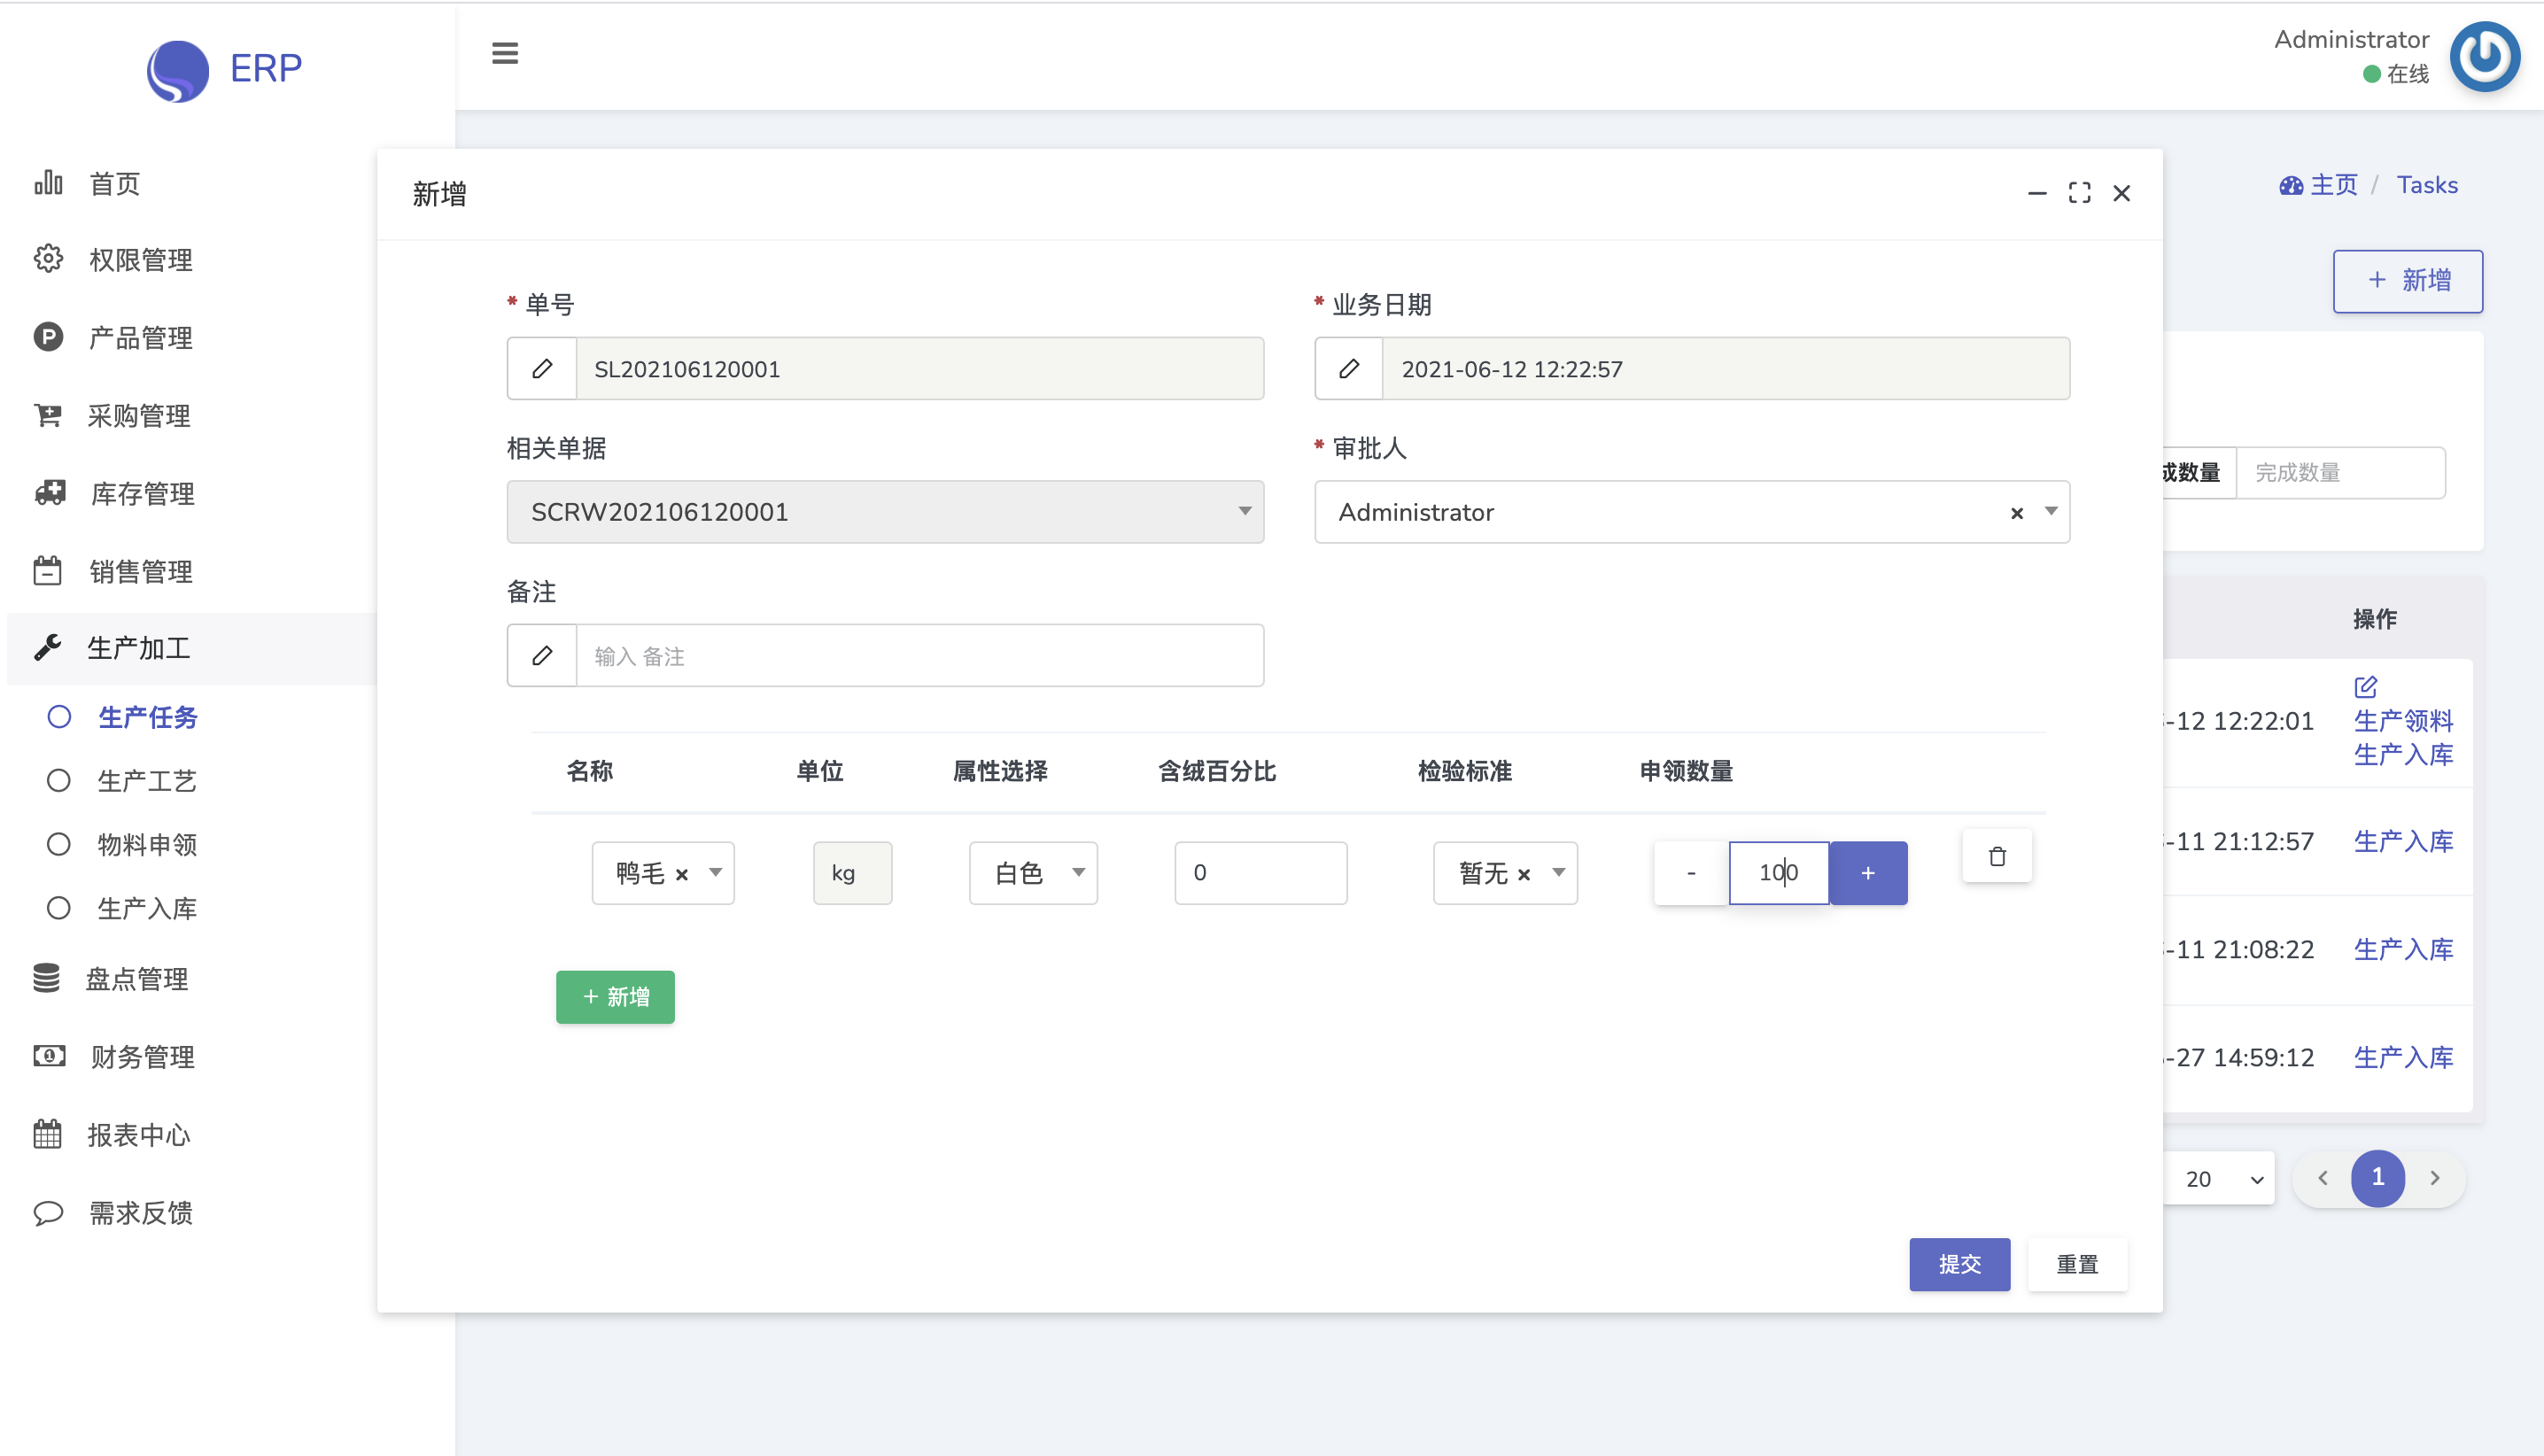Select the 物料申领 radio menu item
The height and width of the screenshot is (1456, 2544).
(x=147, y=844)
